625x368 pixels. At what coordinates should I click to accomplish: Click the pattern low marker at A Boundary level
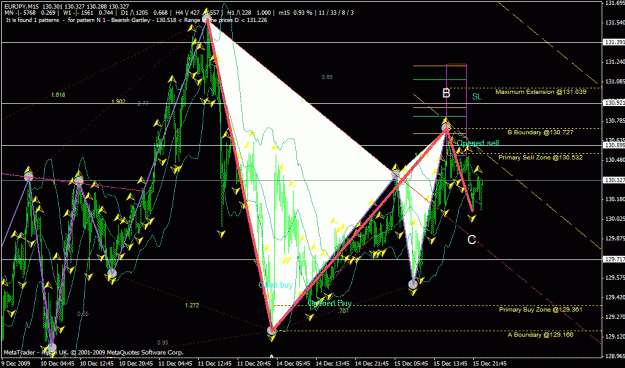pyautogui.click(x=271, y=331)
